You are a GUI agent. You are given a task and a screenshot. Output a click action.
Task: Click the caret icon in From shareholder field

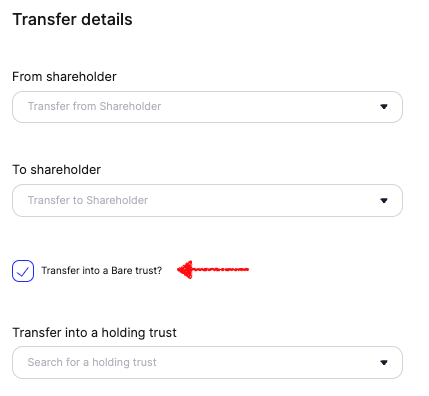point(384,107)
